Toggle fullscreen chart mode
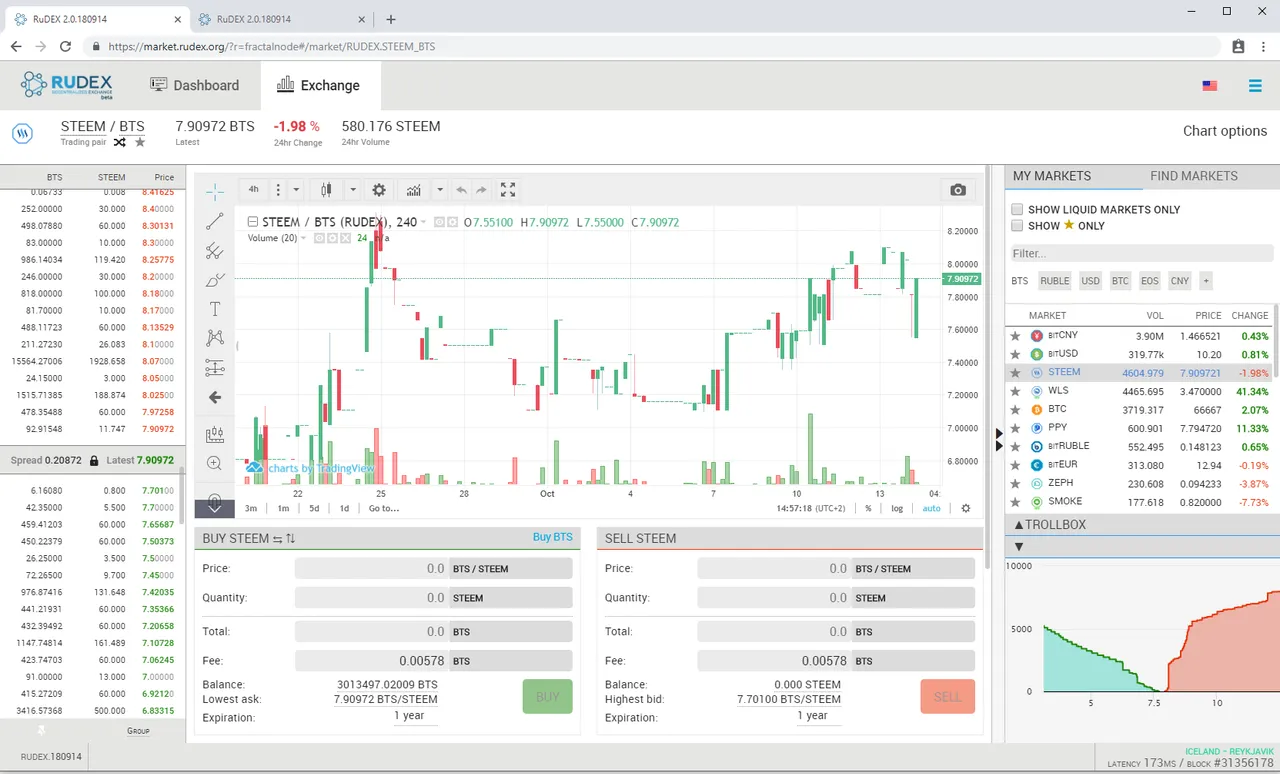The width and height of the screenshot is (1280, 774). pos(508,190)
